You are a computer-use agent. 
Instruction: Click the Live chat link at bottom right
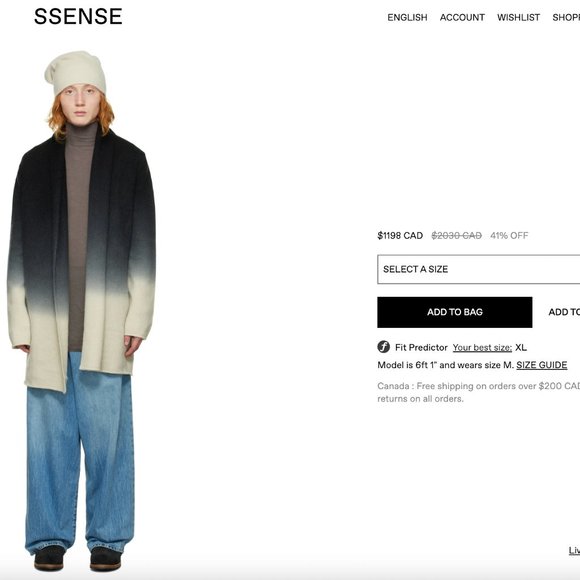tap(574, 550)
